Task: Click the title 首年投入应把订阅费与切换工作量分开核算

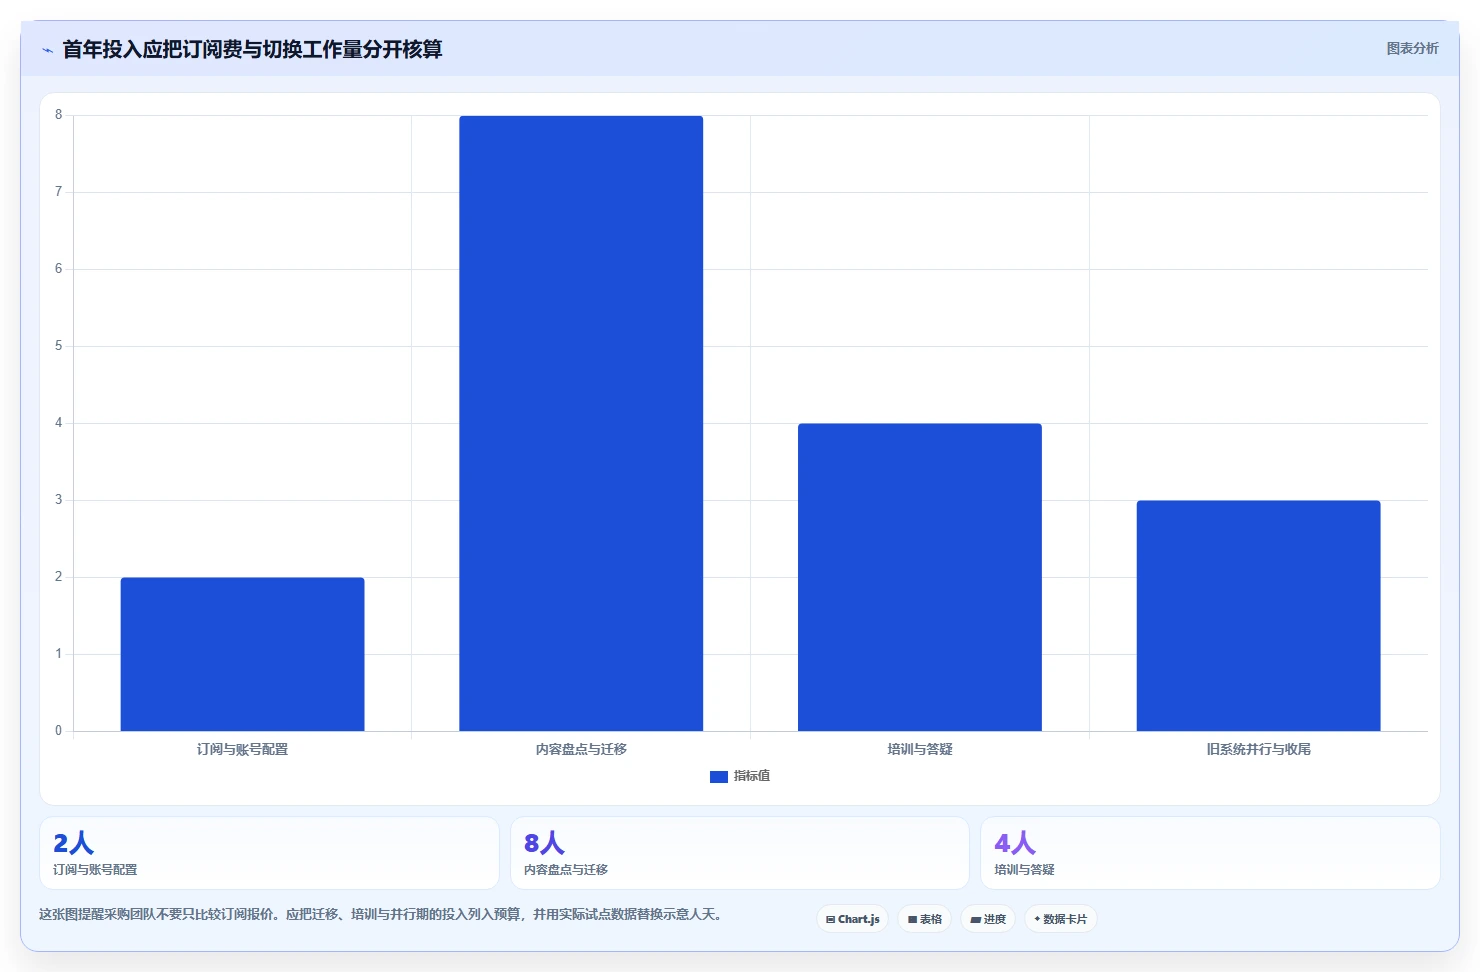Action: [x=252, y=49]
